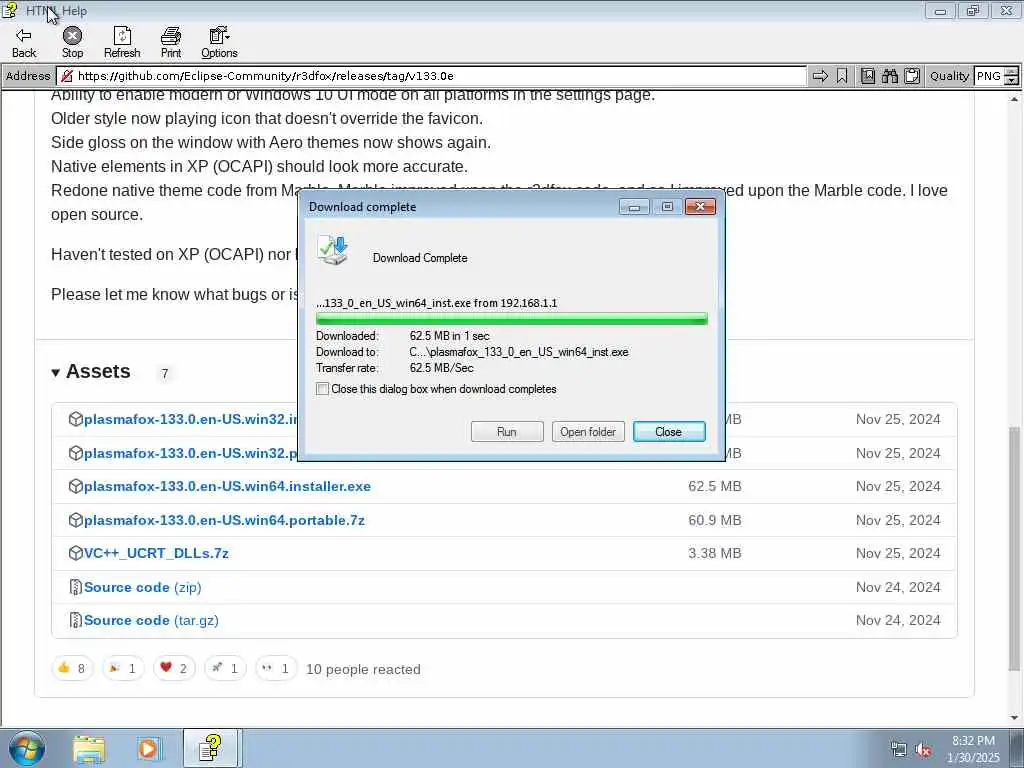Click the heart reaction with 2

(x=174, y=668)
